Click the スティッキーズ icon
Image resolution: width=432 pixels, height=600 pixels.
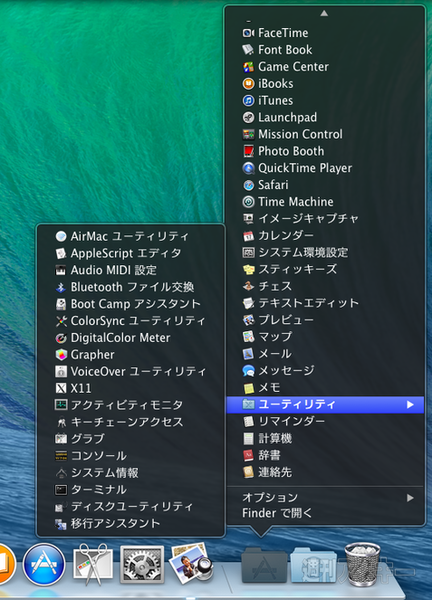[248, 269]
